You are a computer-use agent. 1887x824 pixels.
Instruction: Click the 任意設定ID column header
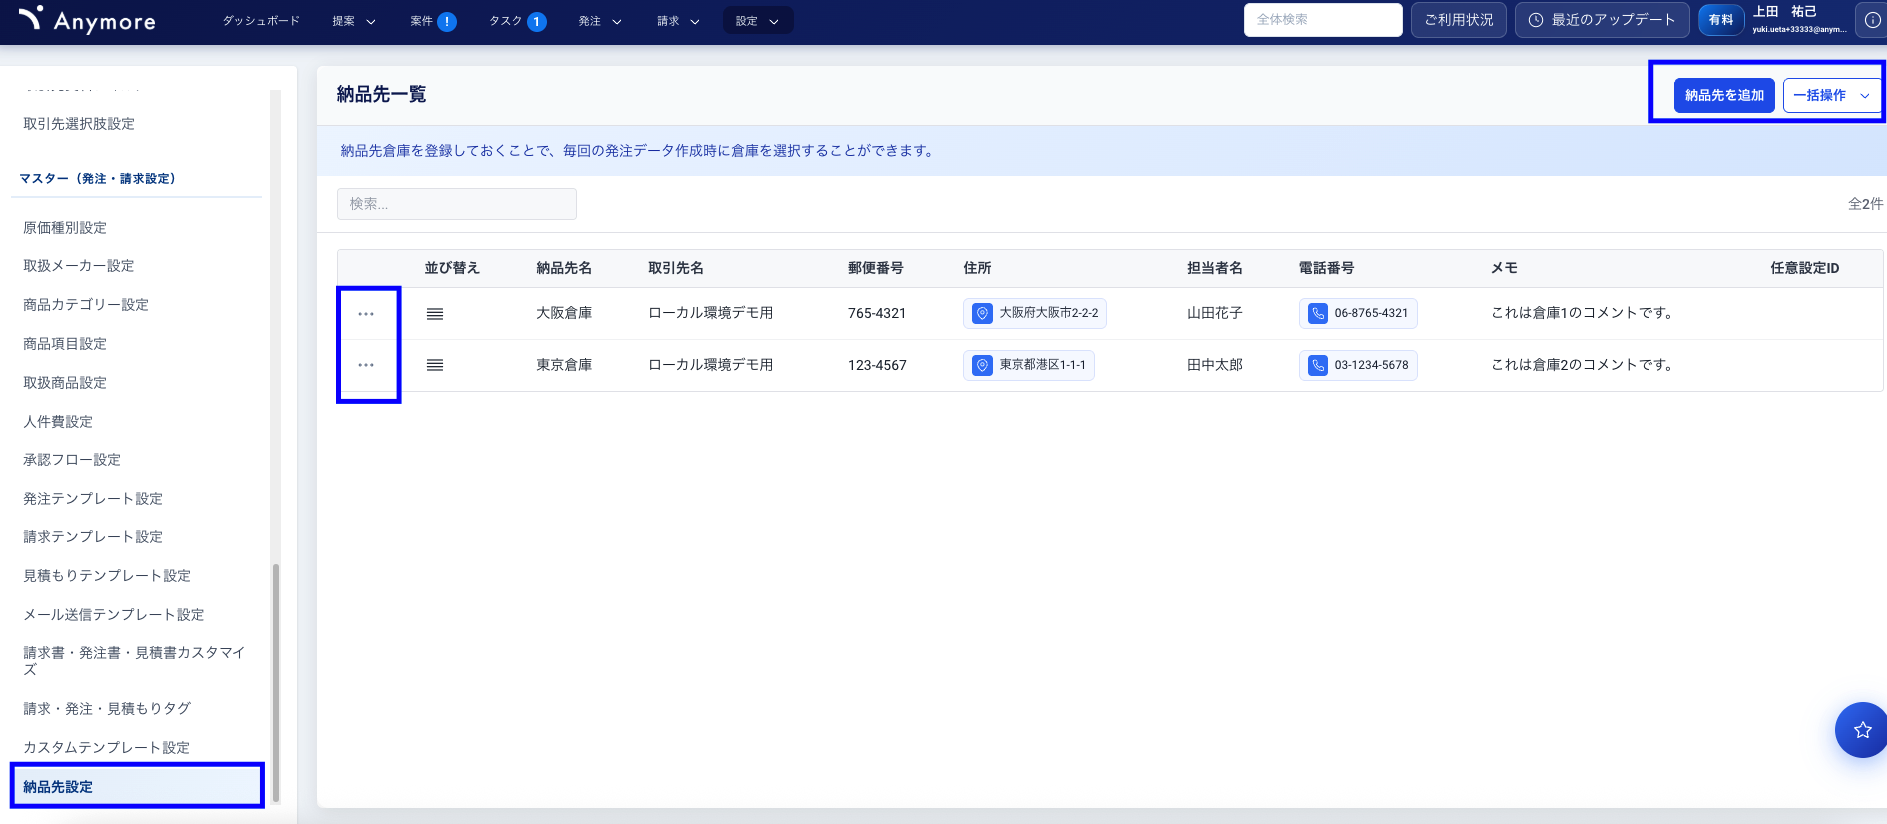coord(1805,268)
